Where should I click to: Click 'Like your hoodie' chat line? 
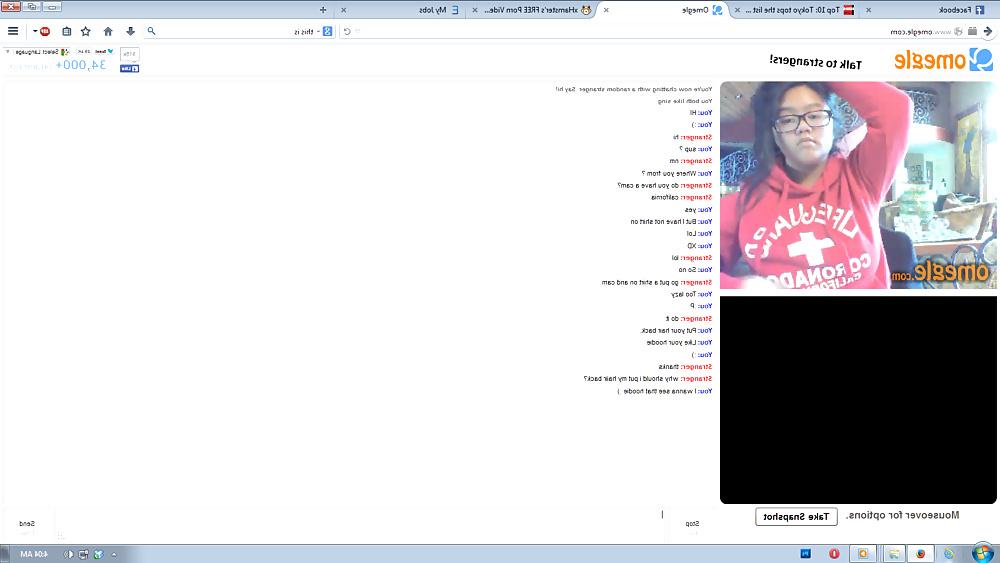click(679, 342)
